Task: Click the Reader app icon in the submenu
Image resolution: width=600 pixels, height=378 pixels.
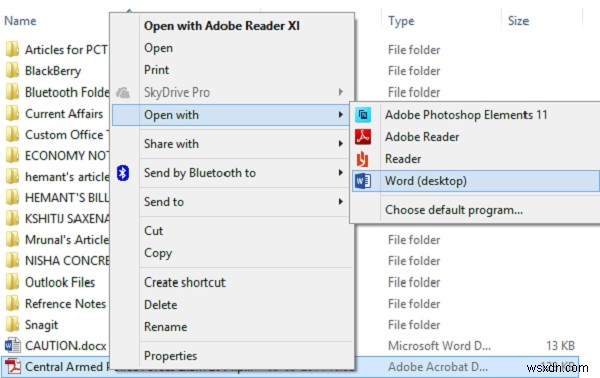Action: 363,159
